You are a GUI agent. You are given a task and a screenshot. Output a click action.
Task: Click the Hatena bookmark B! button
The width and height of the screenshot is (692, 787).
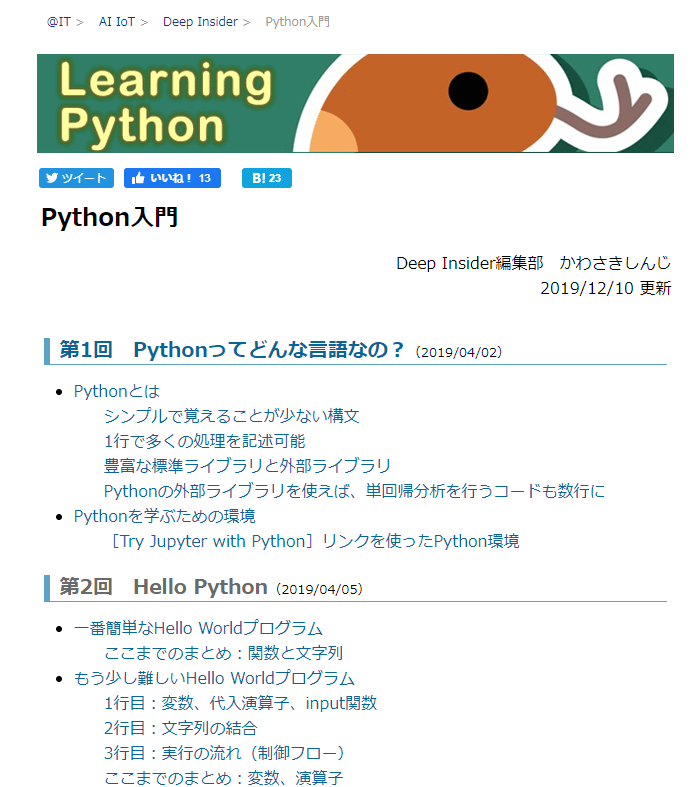tap(266, 178)
